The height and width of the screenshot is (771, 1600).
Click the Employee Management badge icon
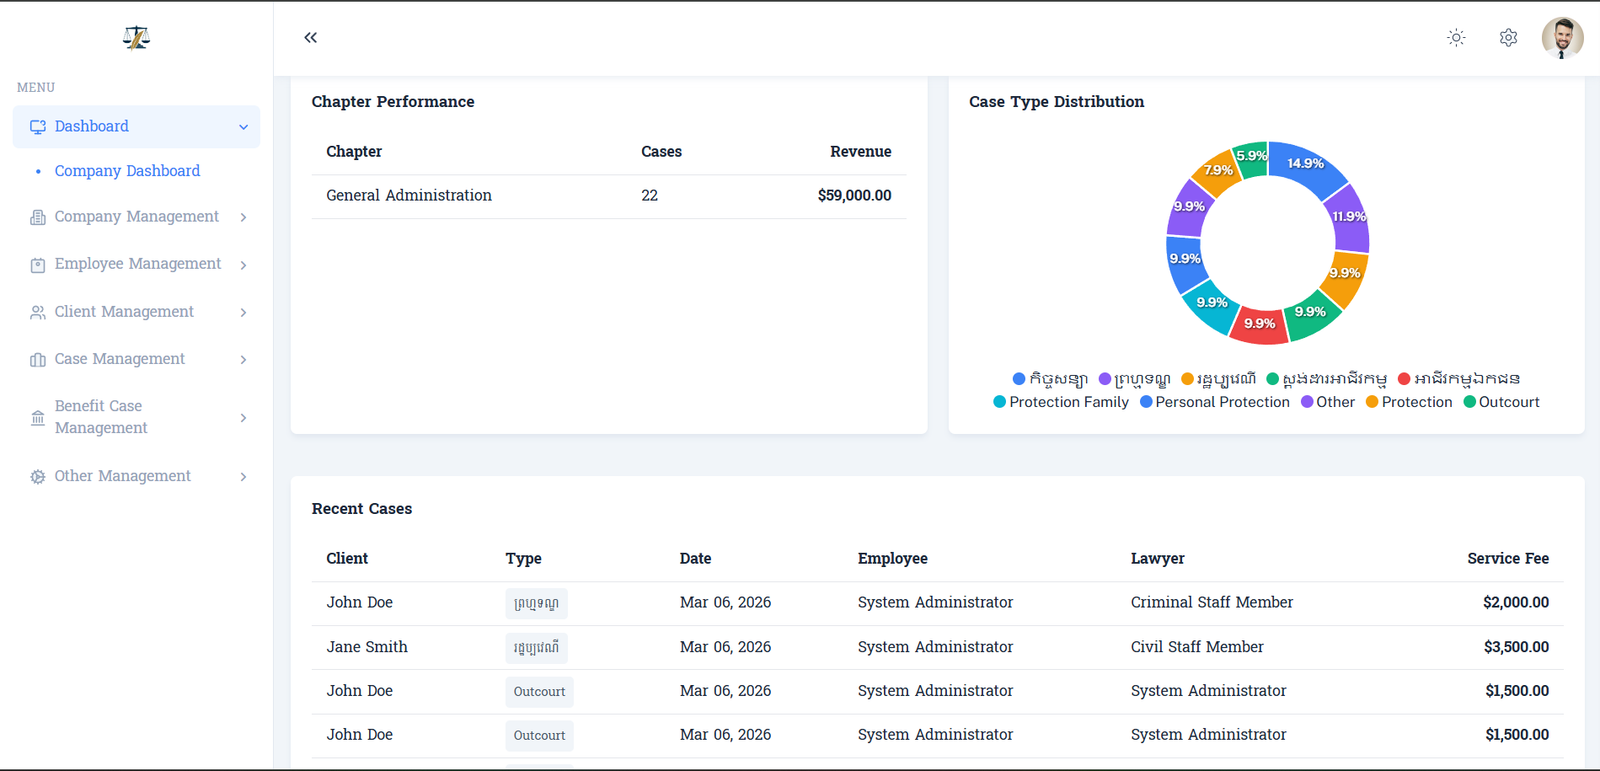[x=38, y=265]
